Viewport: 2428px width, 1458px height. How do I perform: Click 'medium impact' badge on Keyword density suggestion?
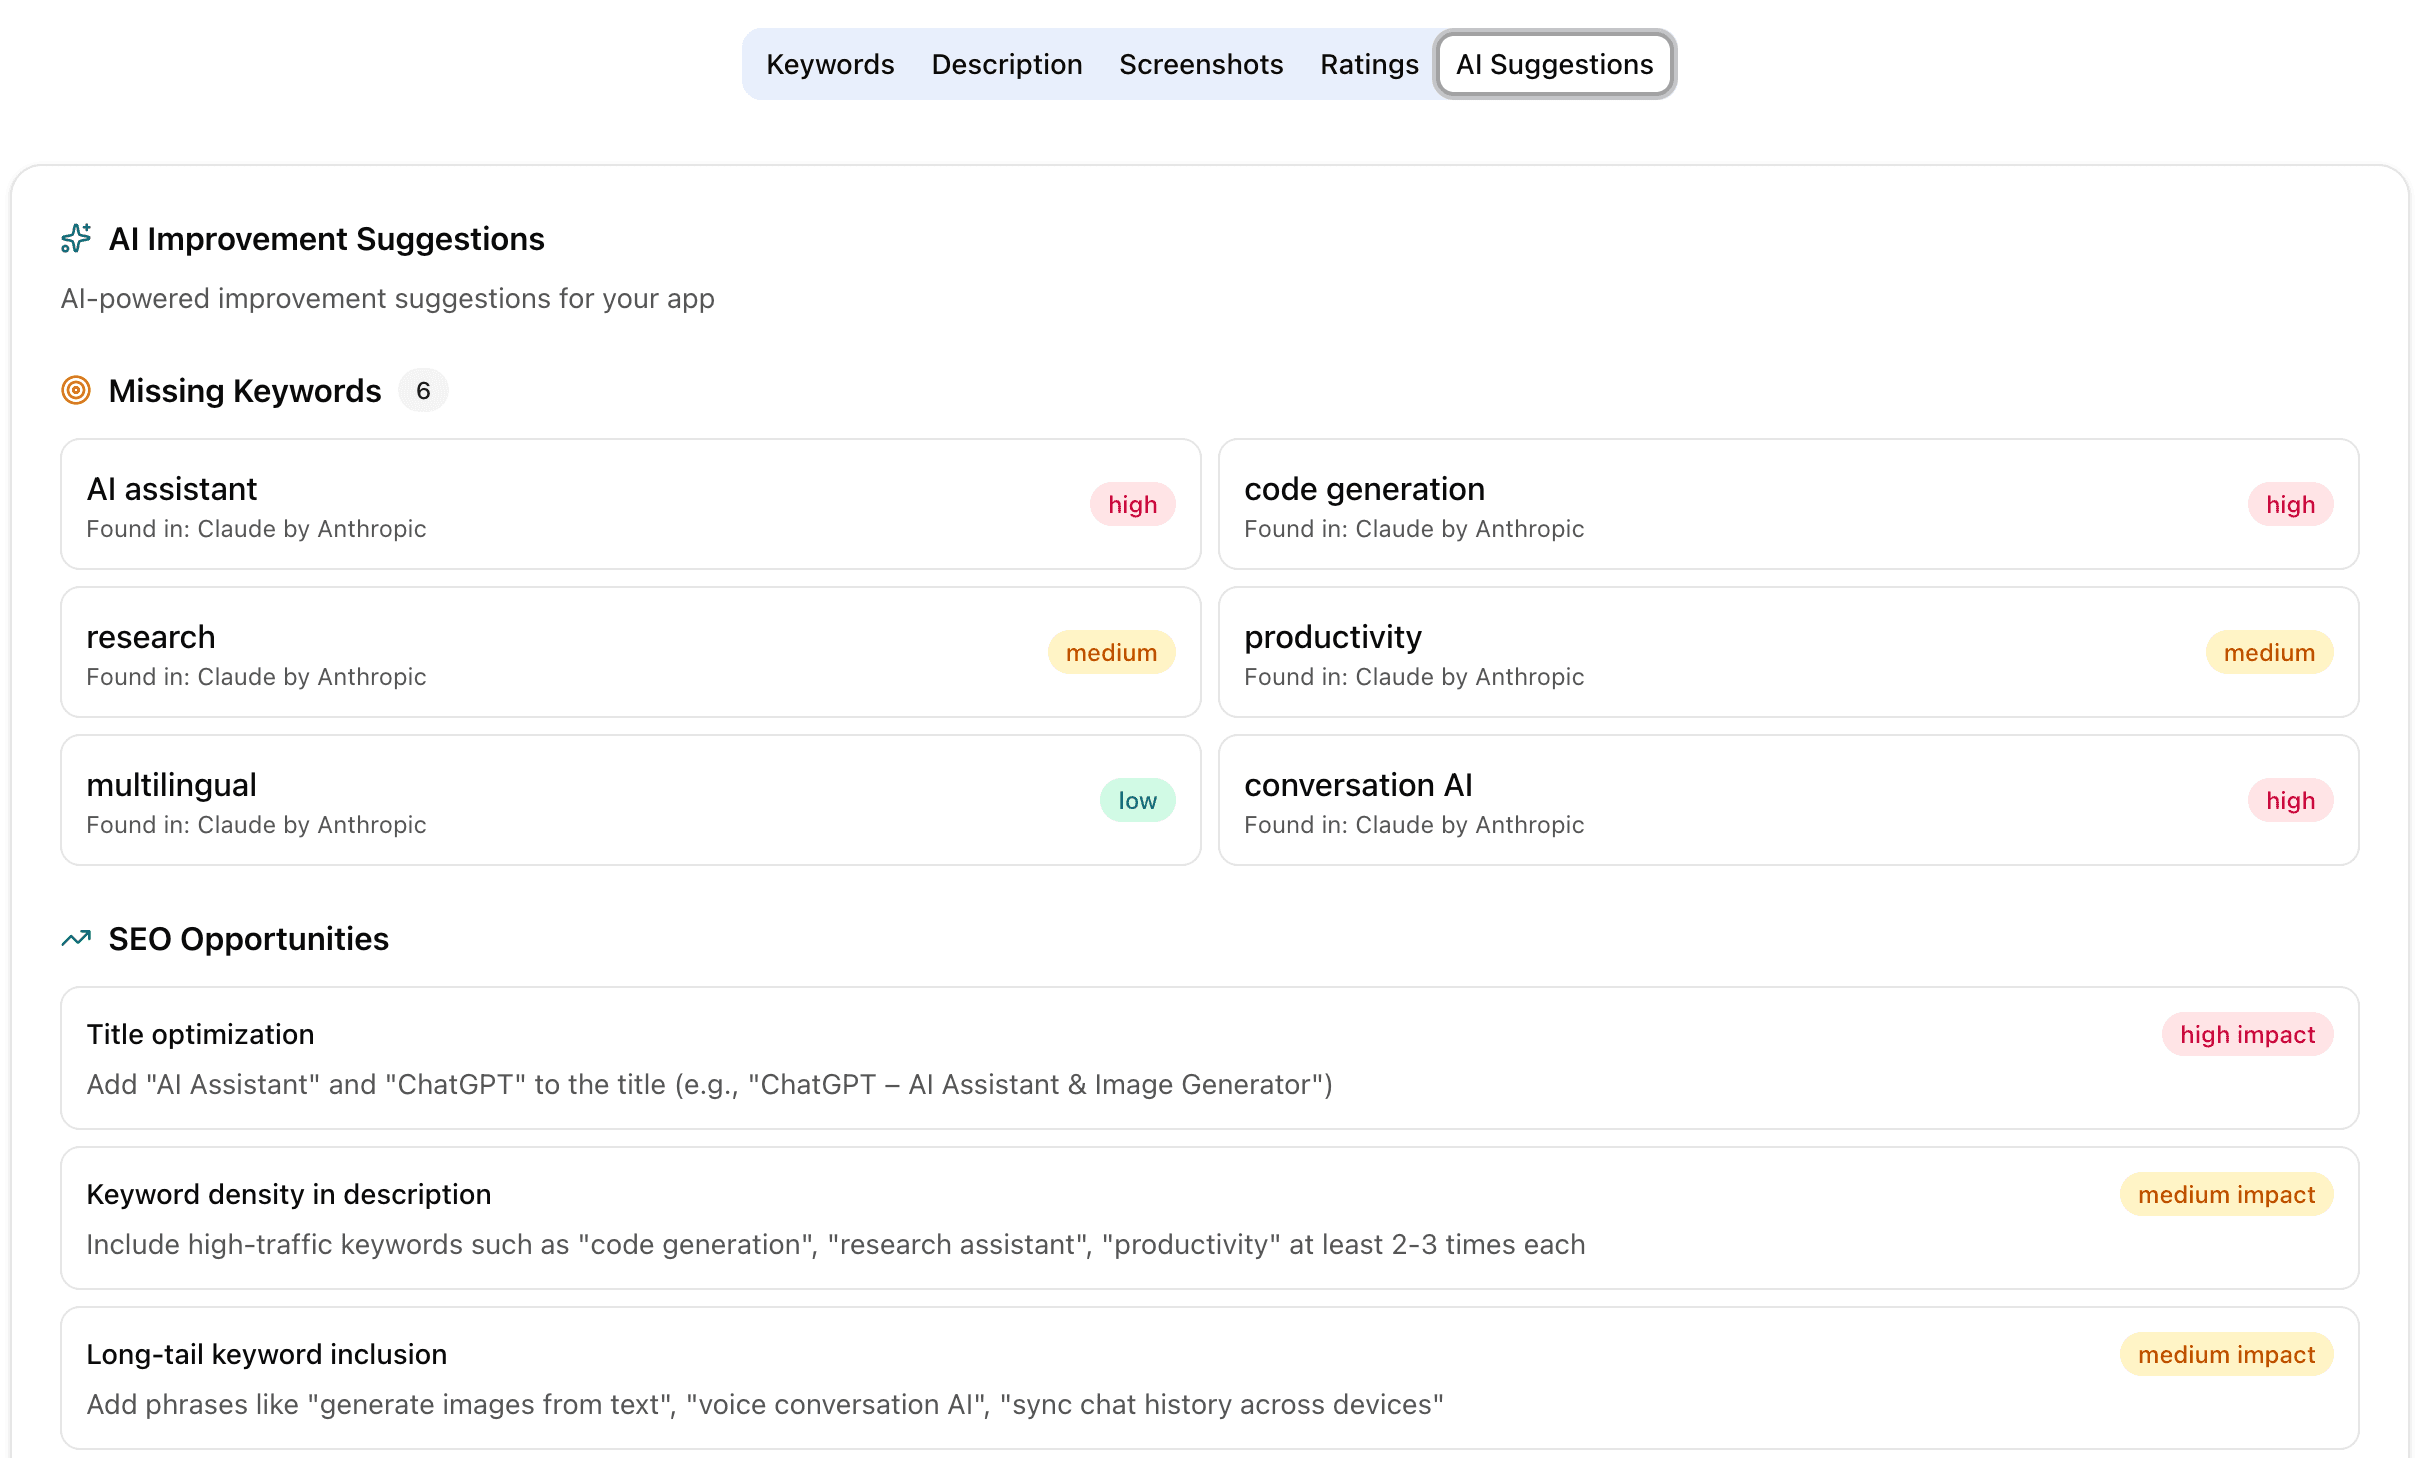click(2226, 1194)
